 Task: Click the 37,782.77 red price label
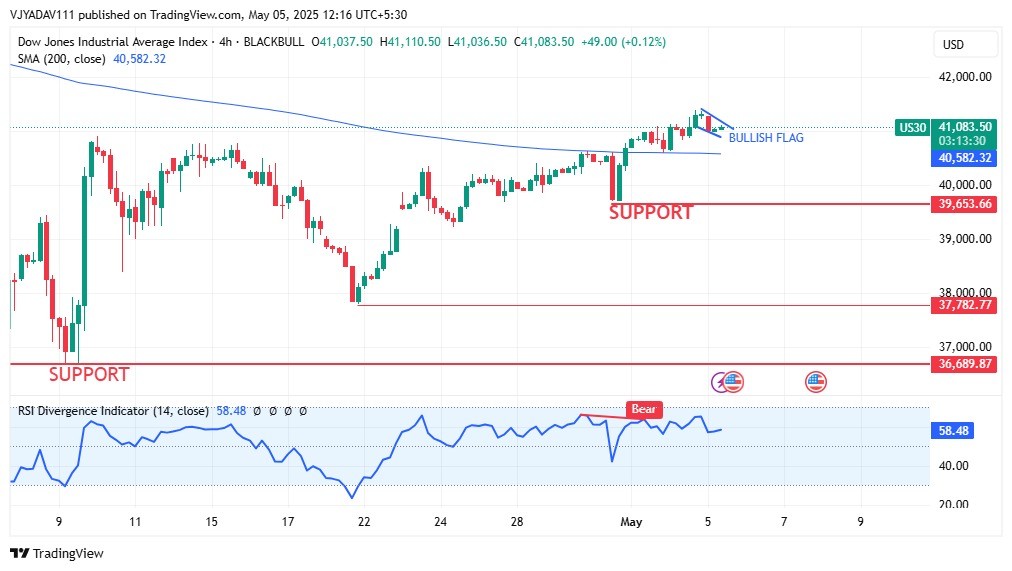[x=965, y=305]
